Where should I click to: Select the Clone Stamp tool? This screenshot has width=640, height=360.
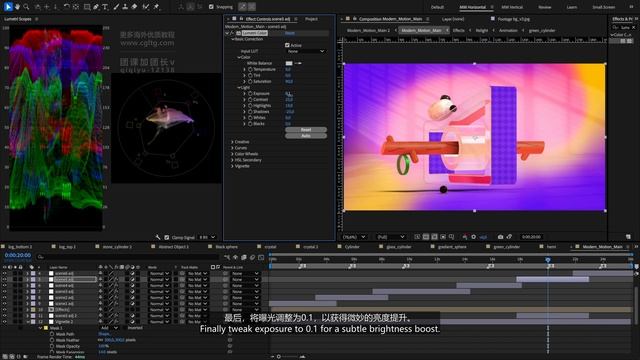[125, 7]
